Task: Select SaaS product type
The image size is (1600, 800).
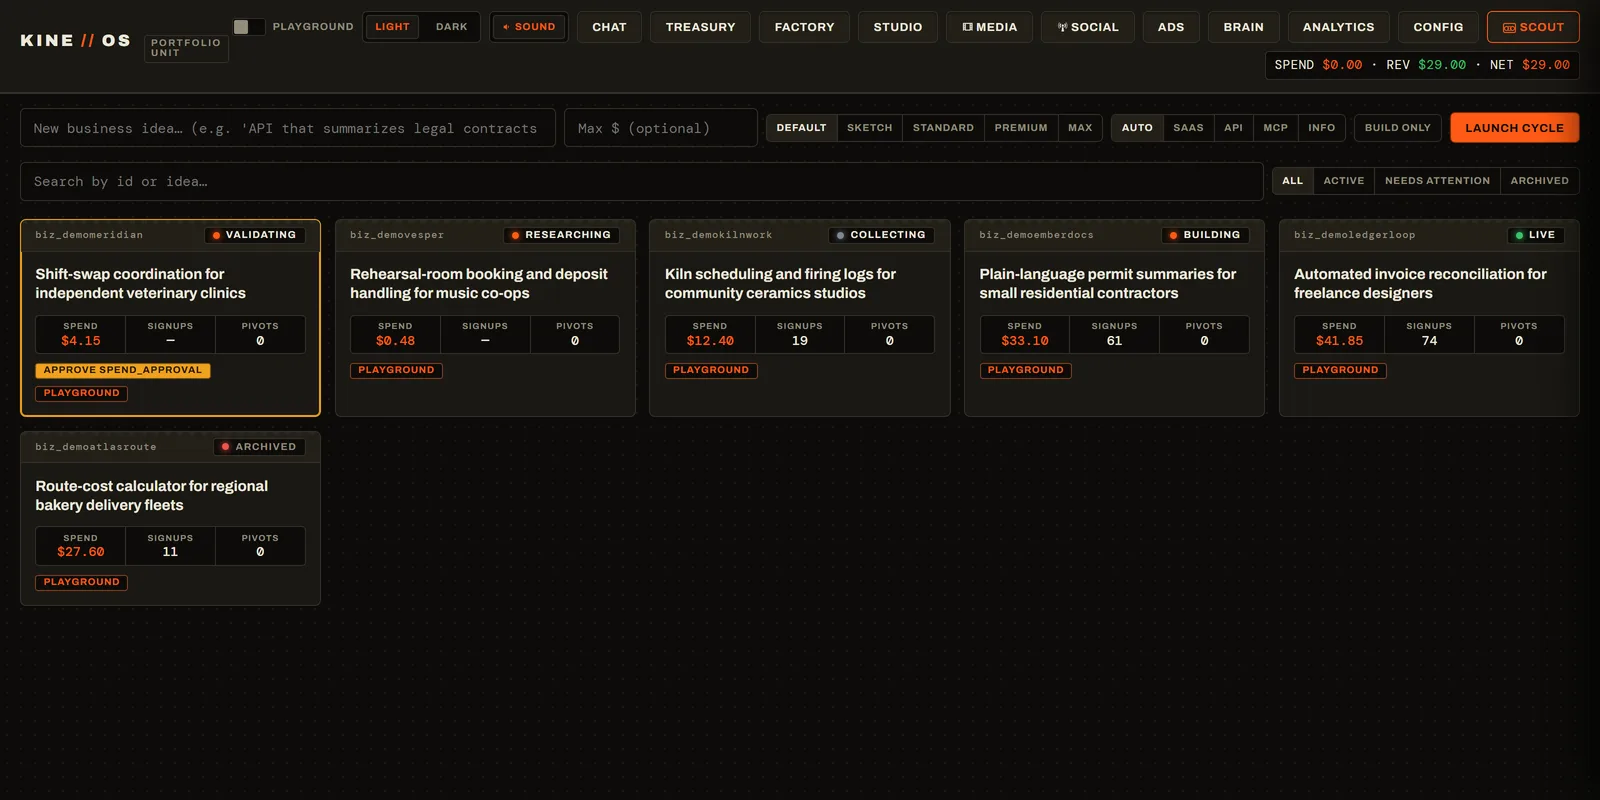Action: pos(1188,128)
